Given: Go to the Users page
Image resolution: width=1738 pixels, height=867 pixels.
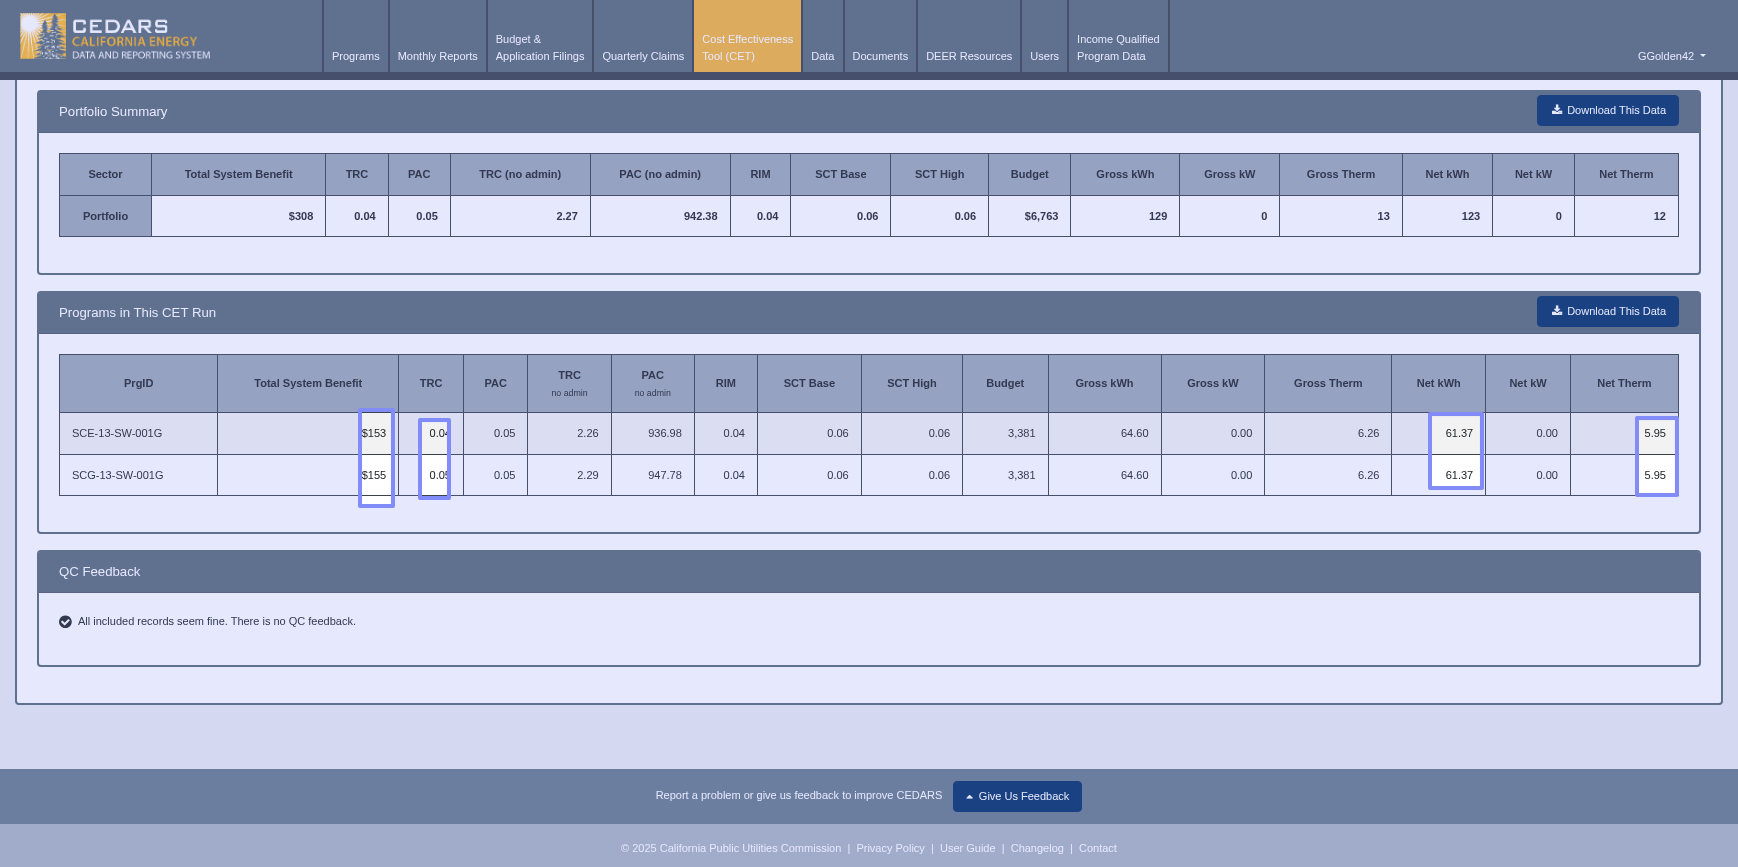Looking at the screenshot, I should [1044, 57].
